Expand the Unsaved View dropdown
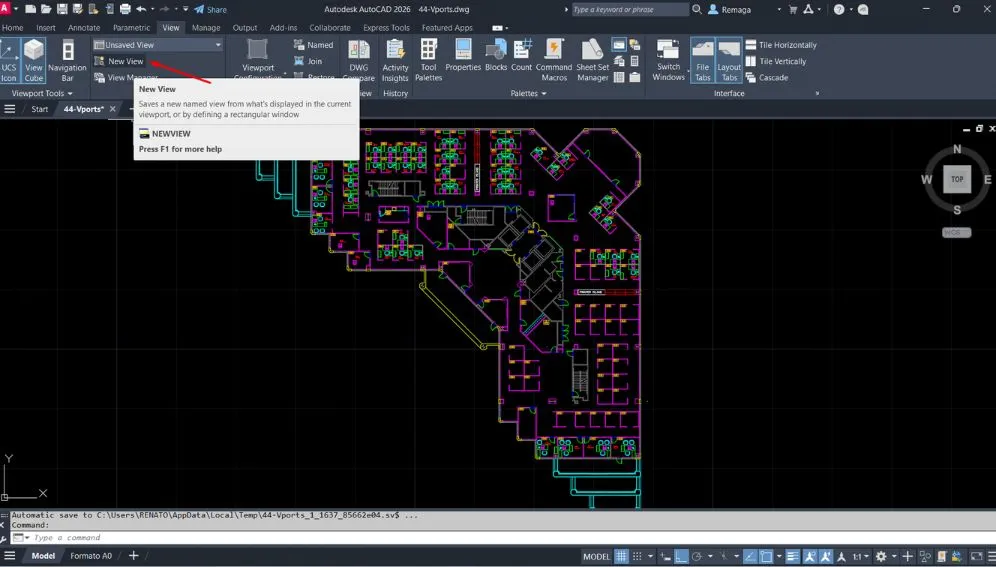This screenshot has height=567, width=996. pos(218,45)
